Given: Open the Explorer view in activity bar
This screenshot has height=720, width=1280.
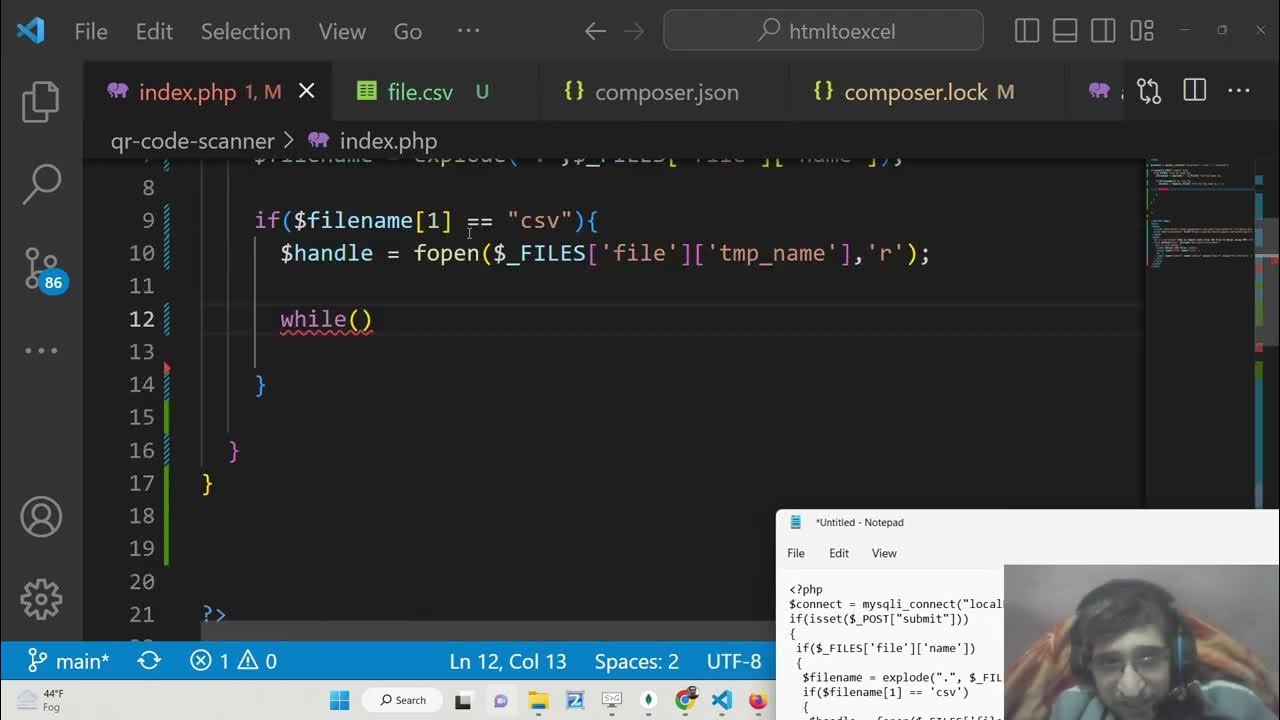Looking at the screenshot, I should [41, 101].
